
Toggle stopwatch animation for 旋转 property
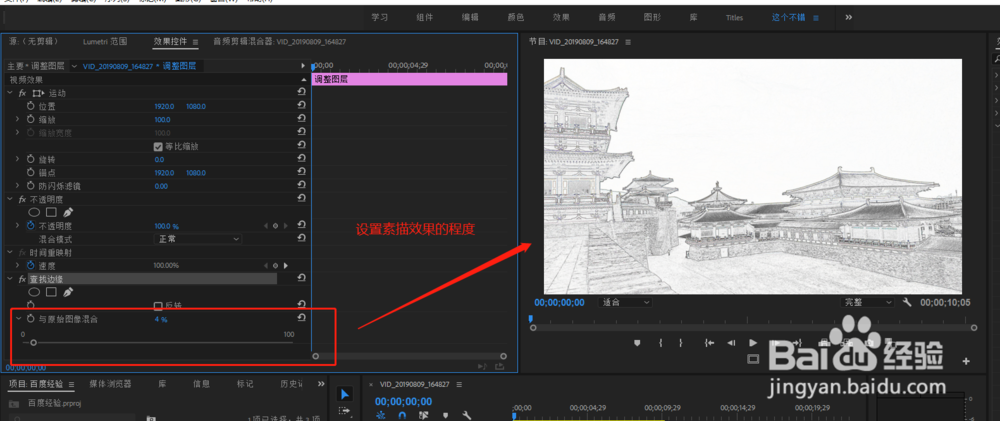pos(31,159)
